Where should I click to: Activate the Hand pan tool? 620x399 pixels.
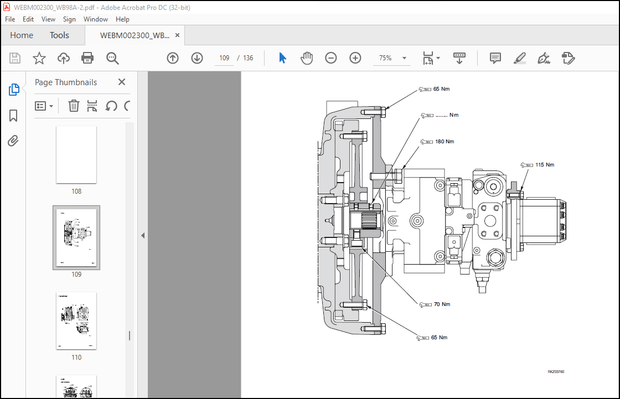pyautogui.click(x=306, y=58)
